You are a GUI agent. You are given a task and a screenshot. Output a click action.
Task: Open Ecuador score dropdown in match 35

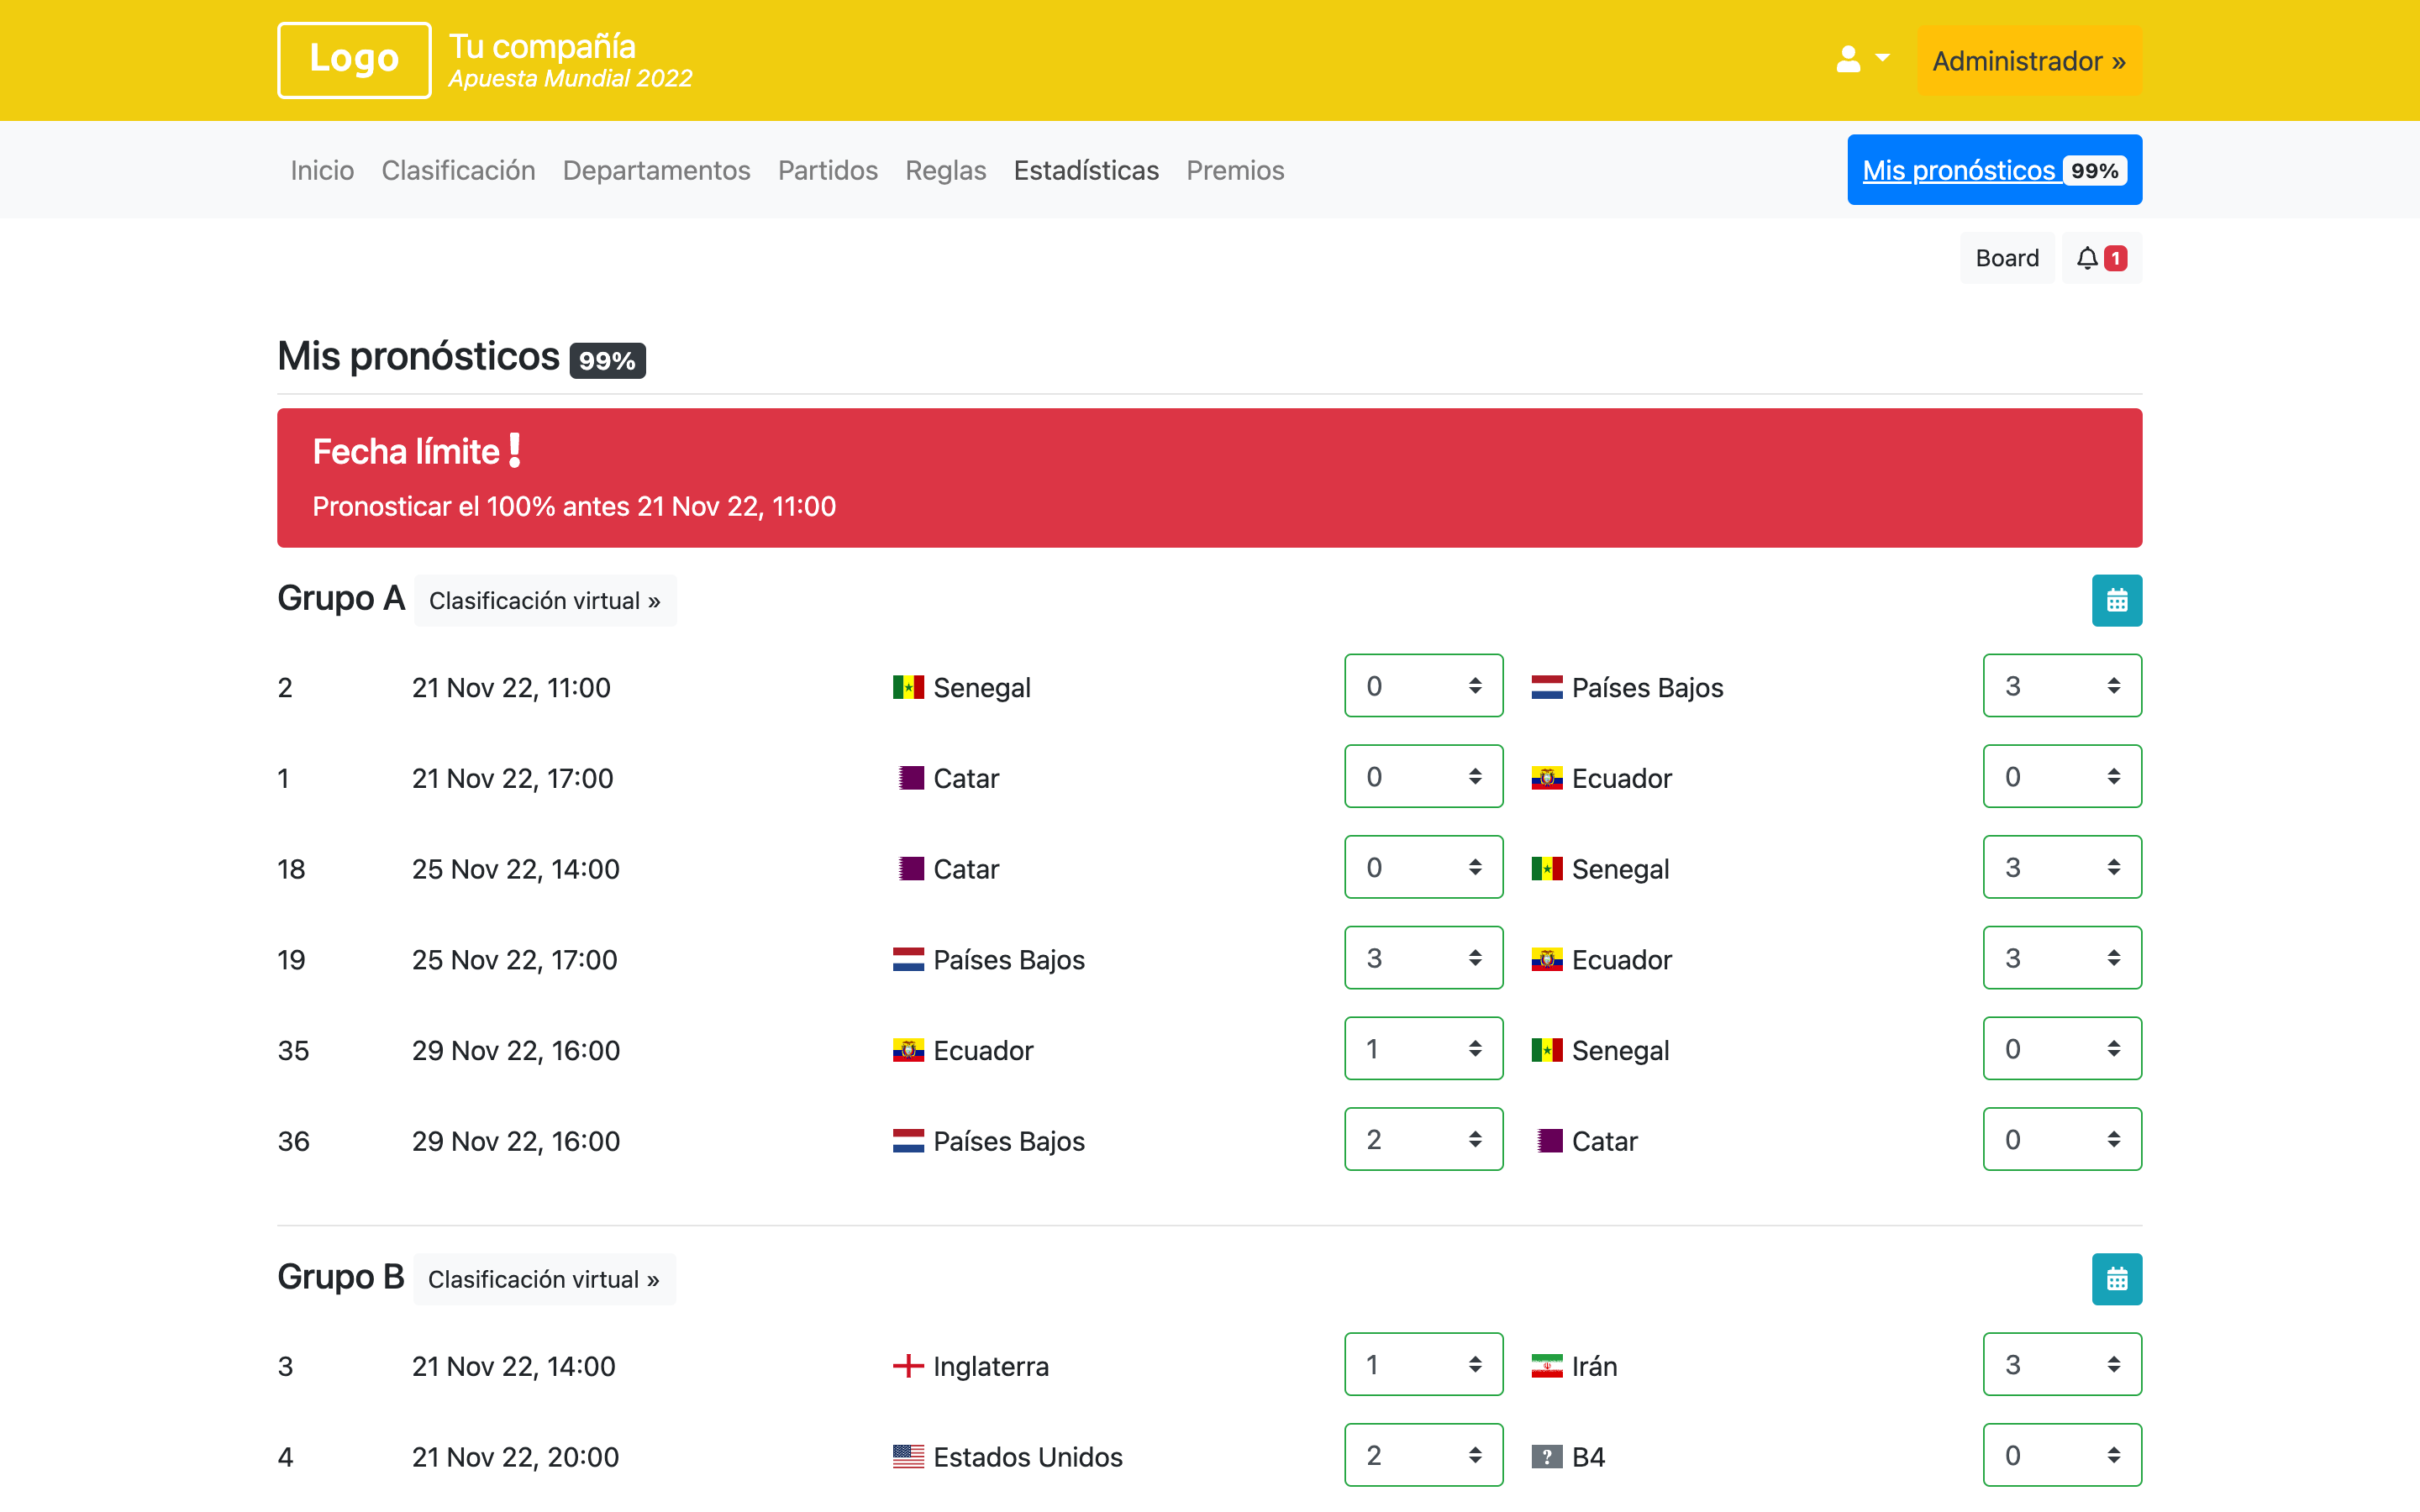(x=1423, y=1048)
